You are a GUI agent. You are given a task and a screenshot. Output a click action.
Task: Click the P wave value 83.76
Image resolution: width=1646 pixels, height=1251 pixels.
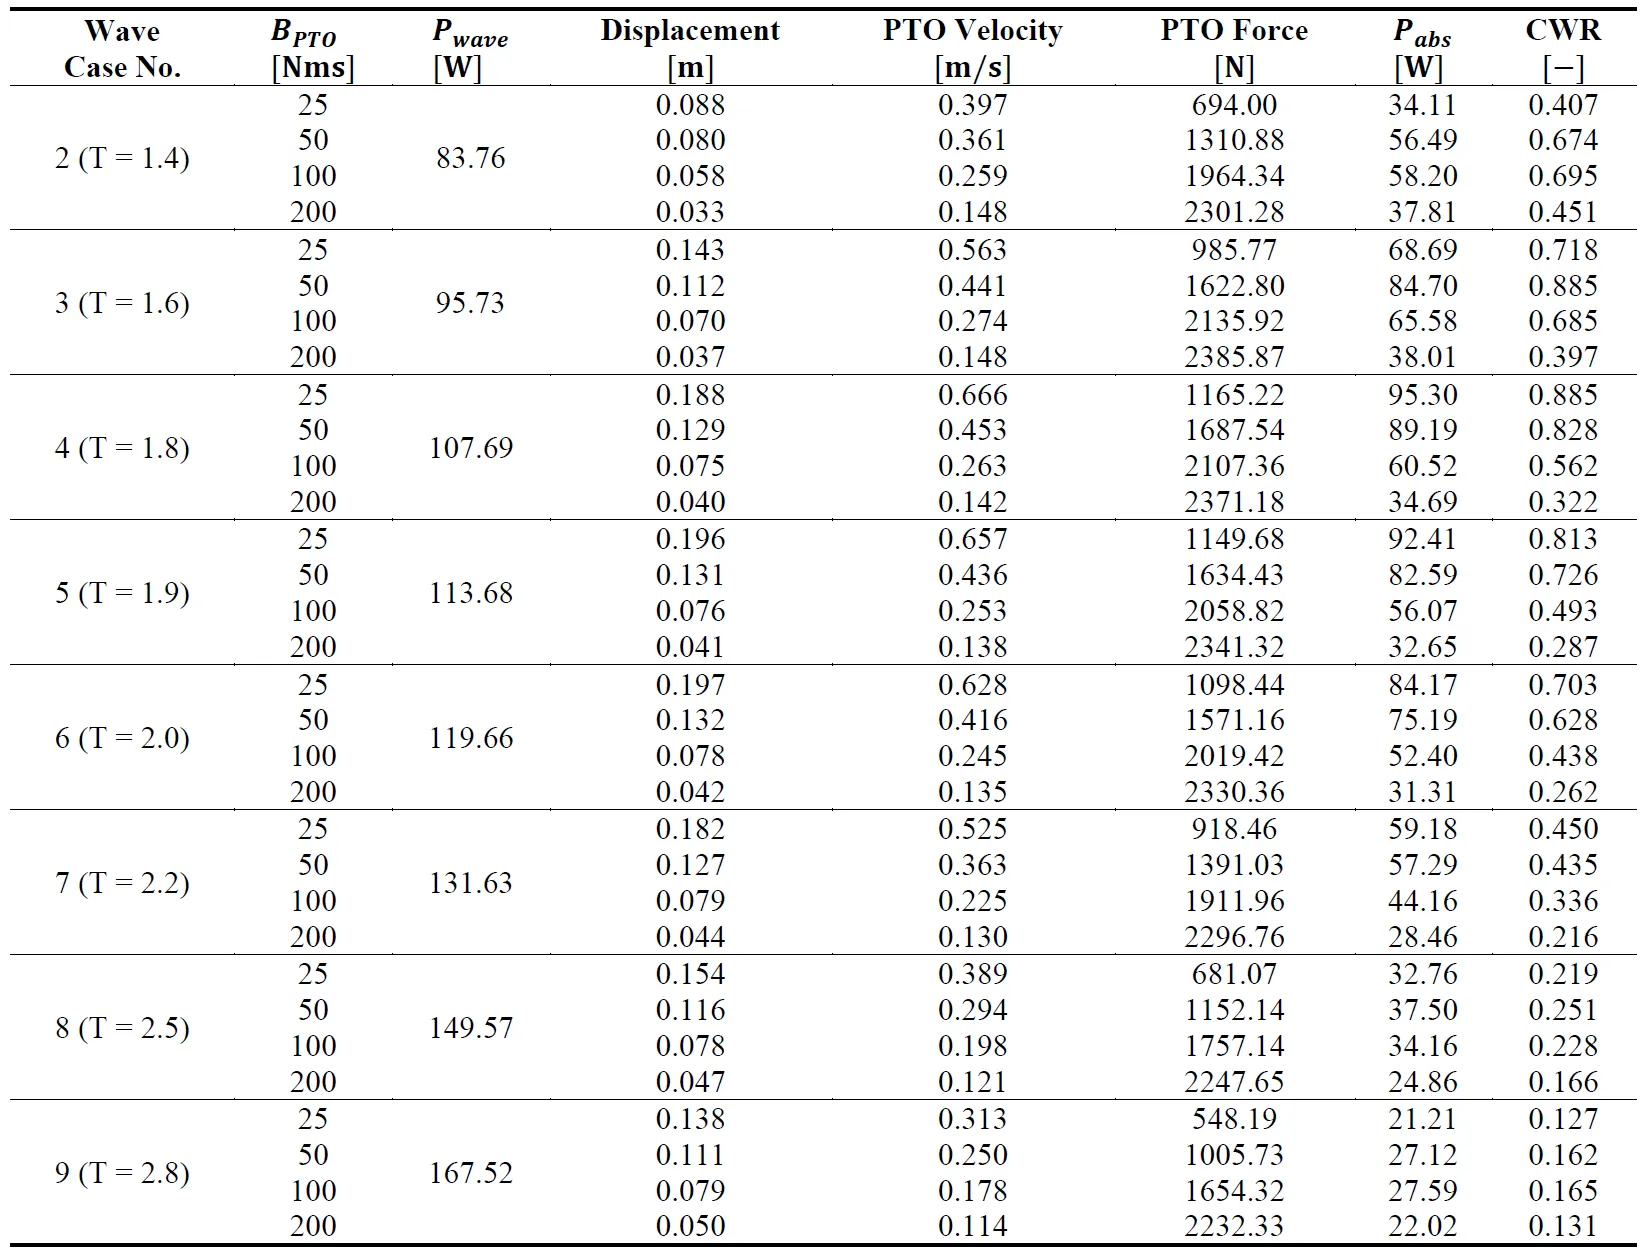coord(470,158)
